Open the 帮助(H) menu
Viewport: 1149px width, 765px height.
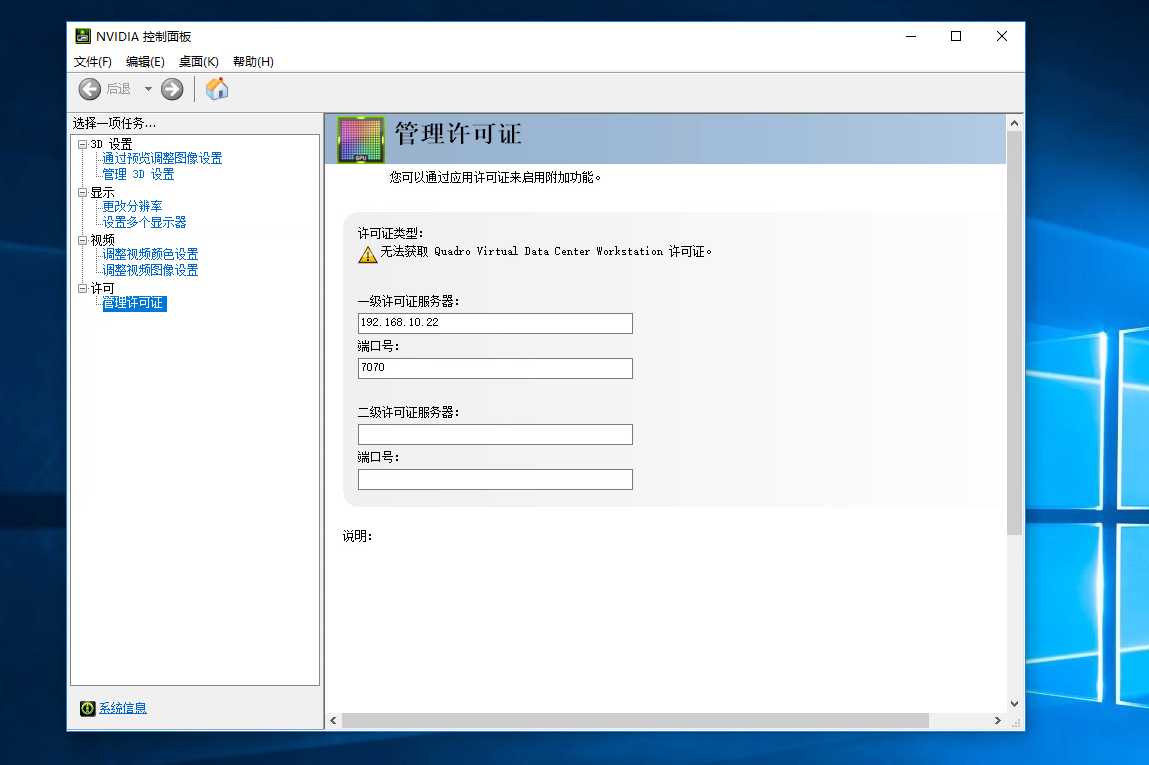(253, 62)
